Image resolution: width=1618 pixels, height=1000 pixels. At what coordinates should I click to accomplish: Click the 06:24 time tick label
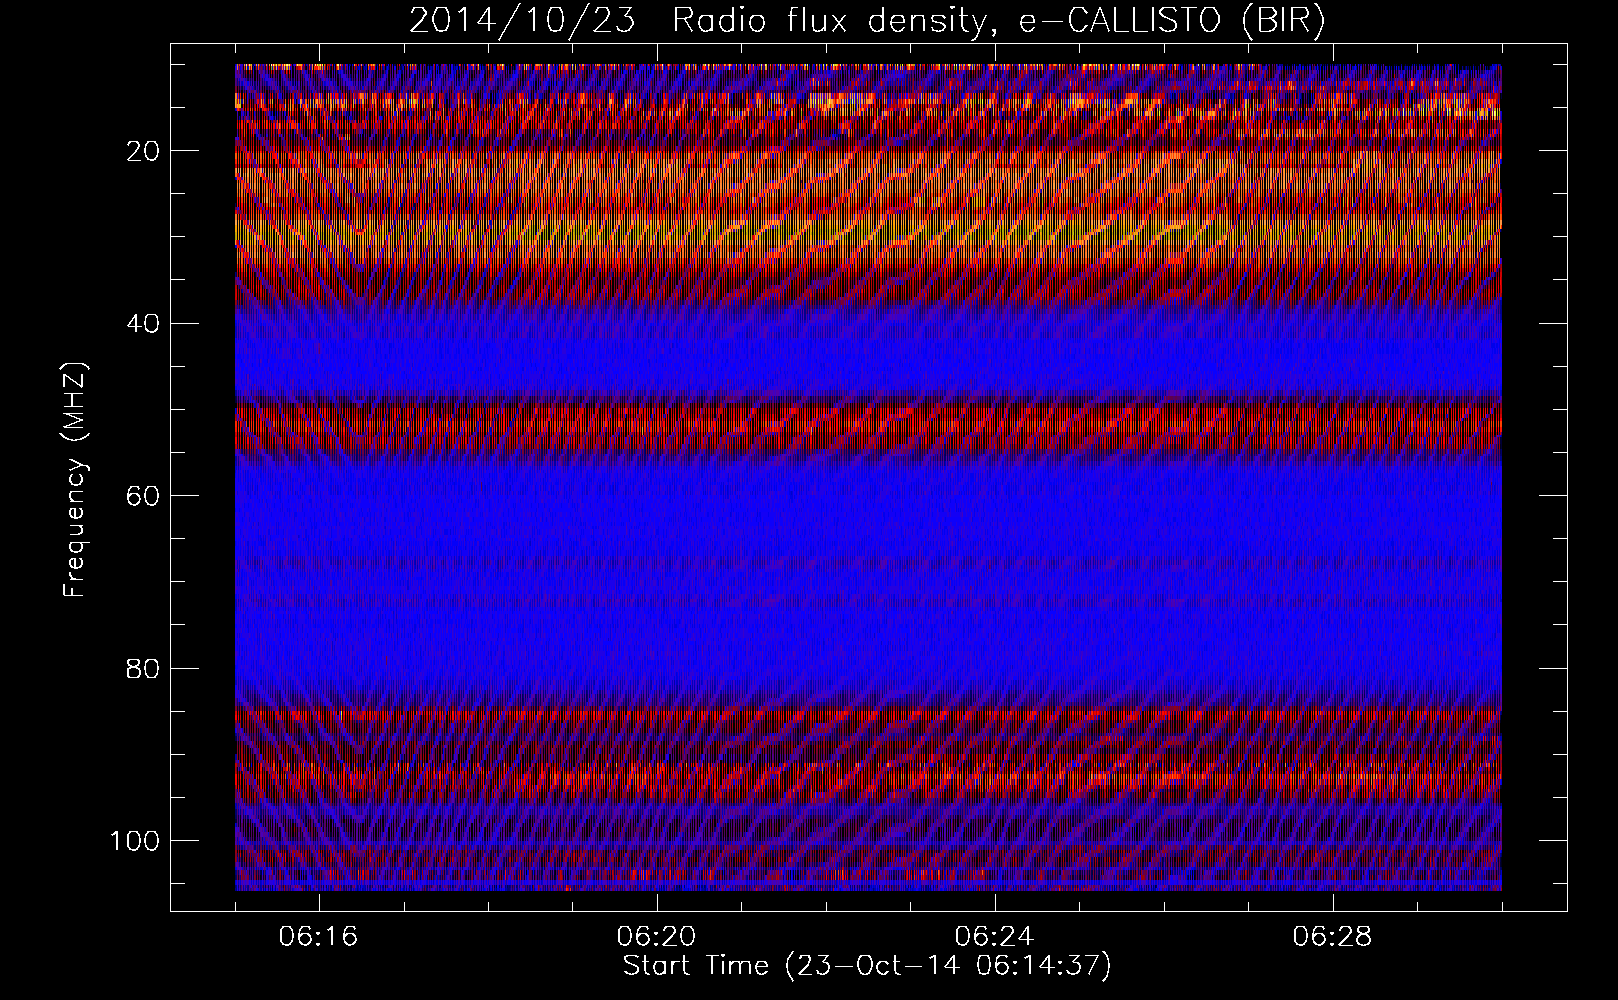[x=995, y=937]
